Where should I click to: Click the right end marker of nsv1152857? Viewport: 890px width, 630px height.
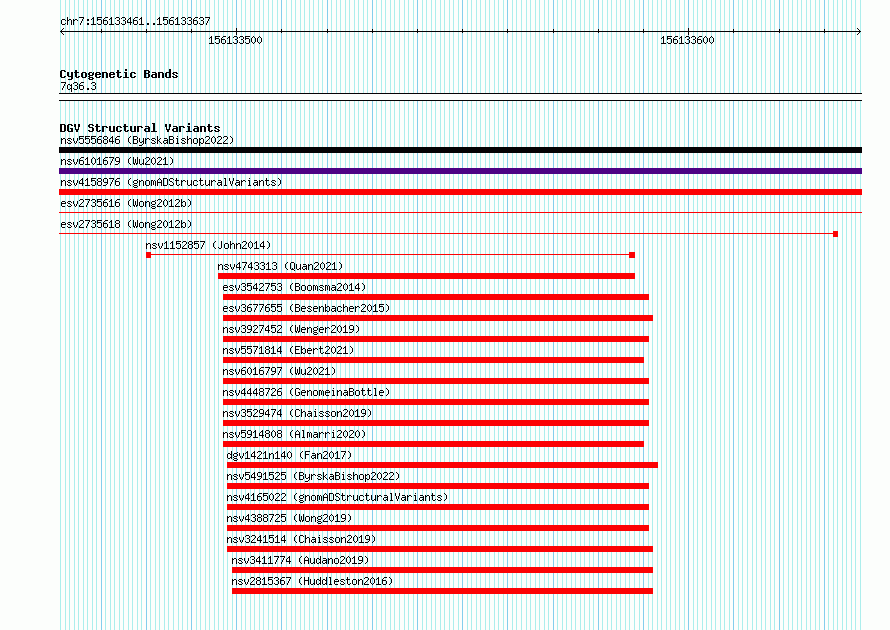pos(632,255)
